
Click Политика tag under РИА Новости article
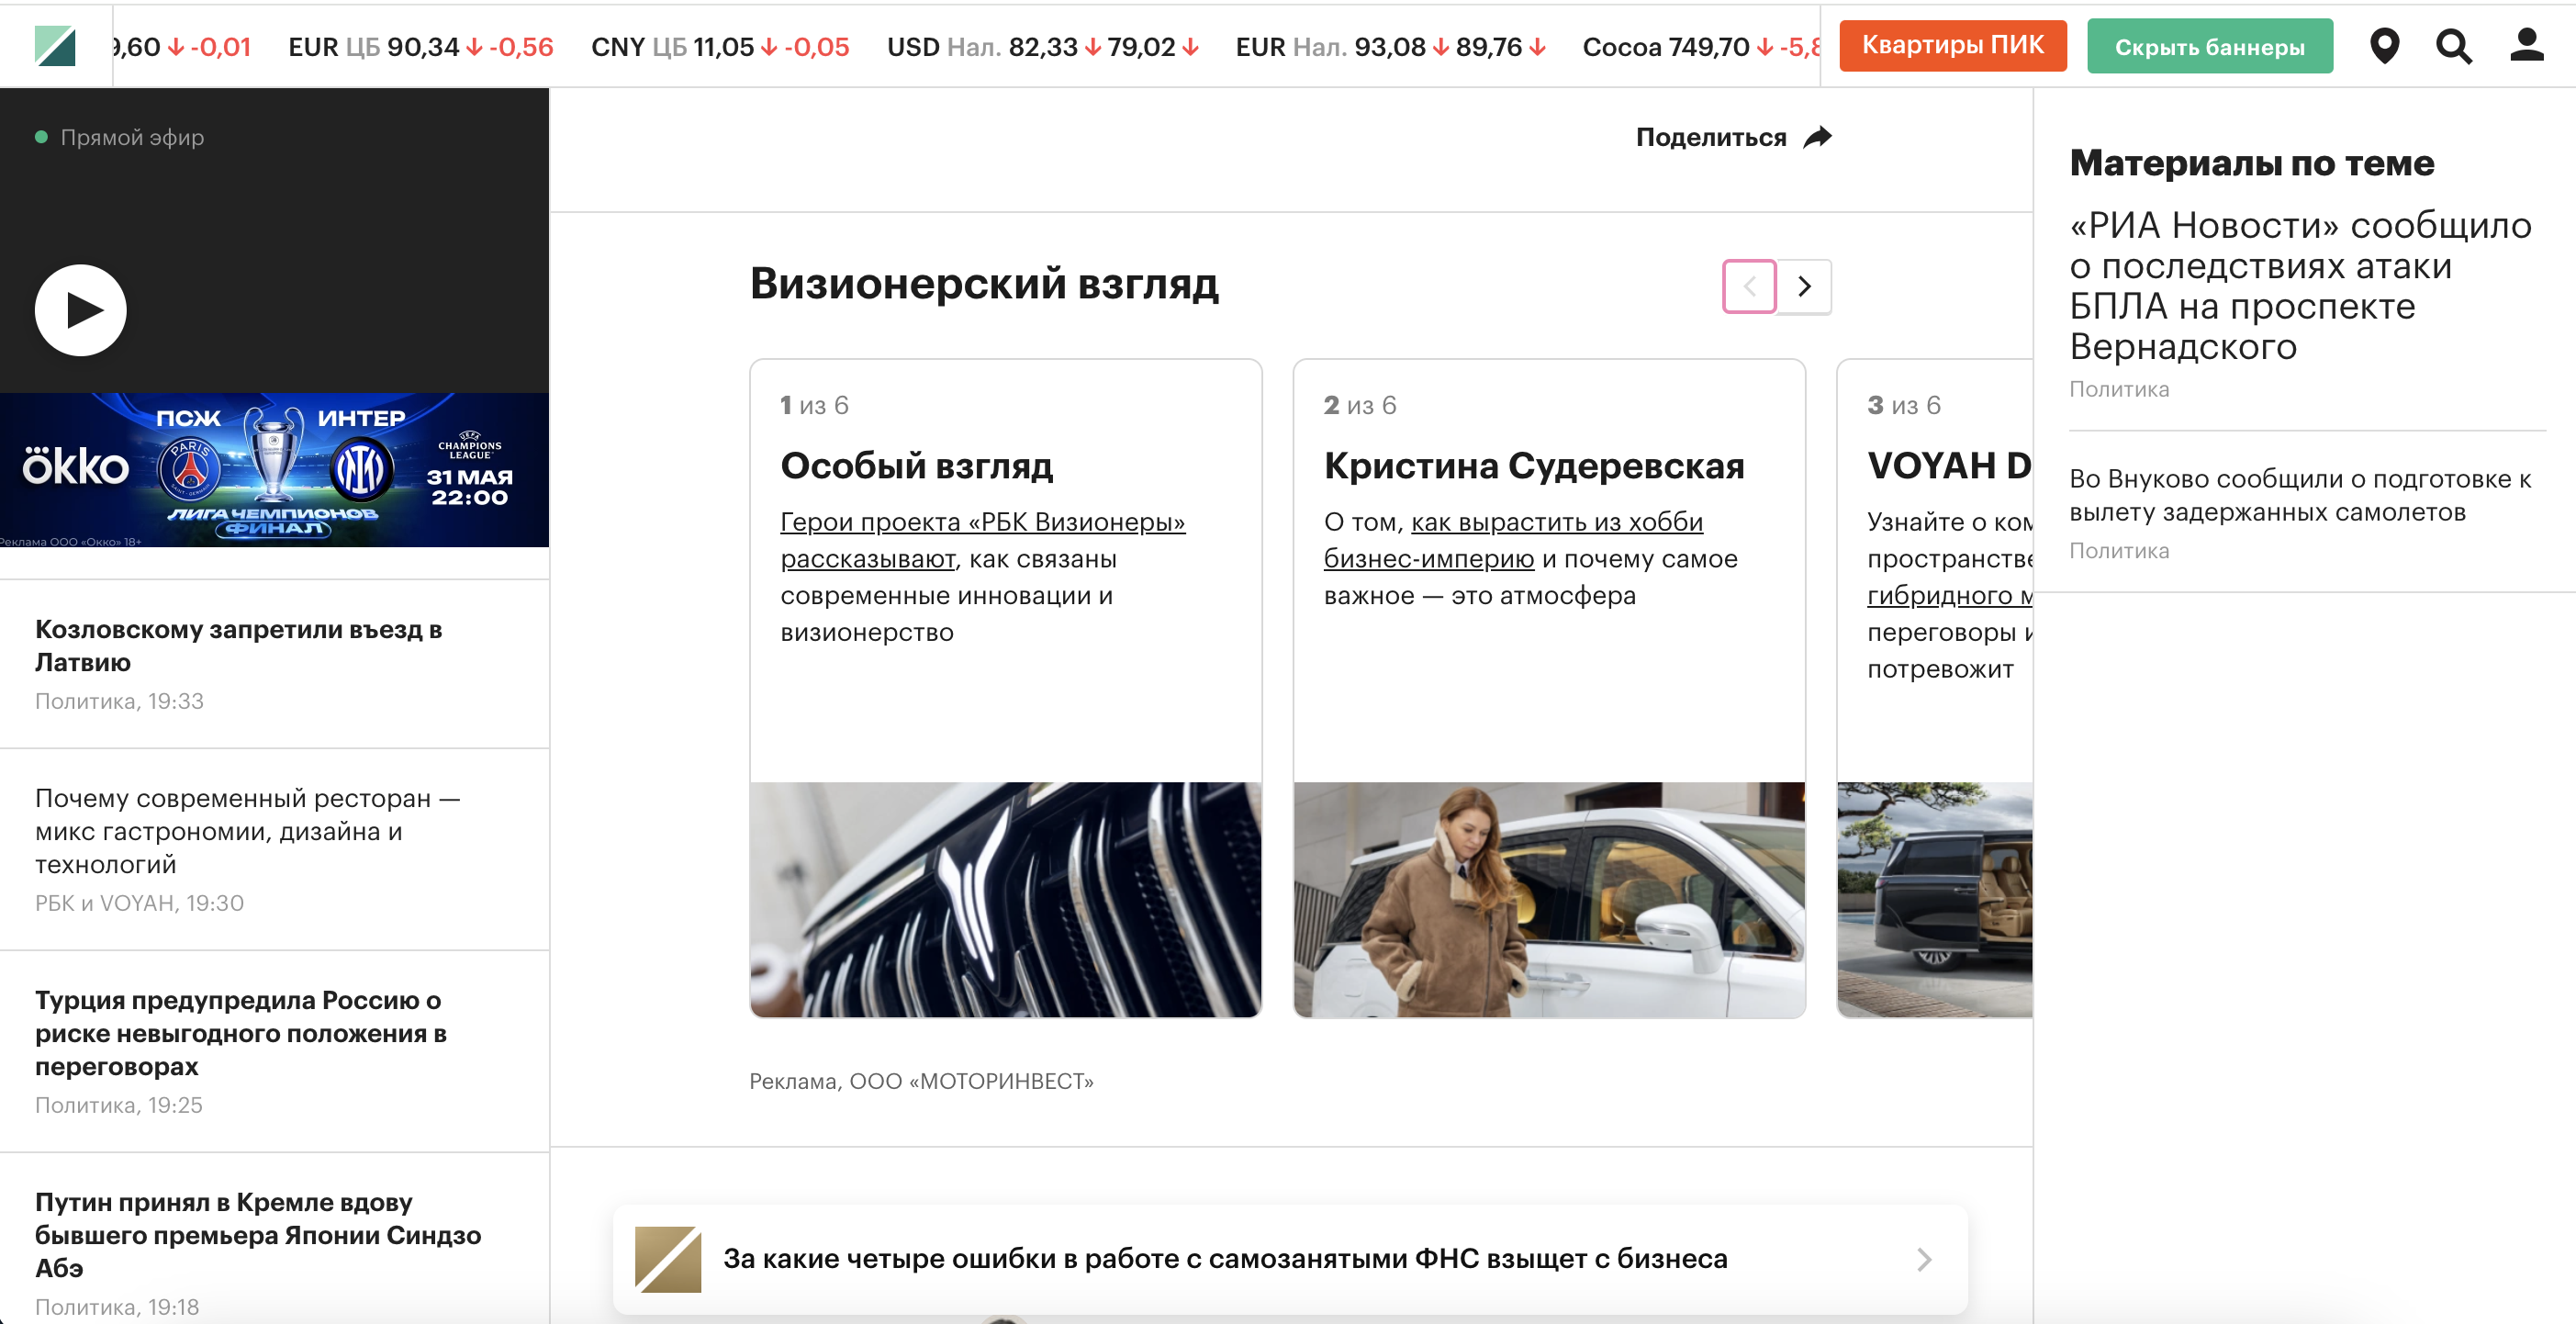tap(2119, 390)
